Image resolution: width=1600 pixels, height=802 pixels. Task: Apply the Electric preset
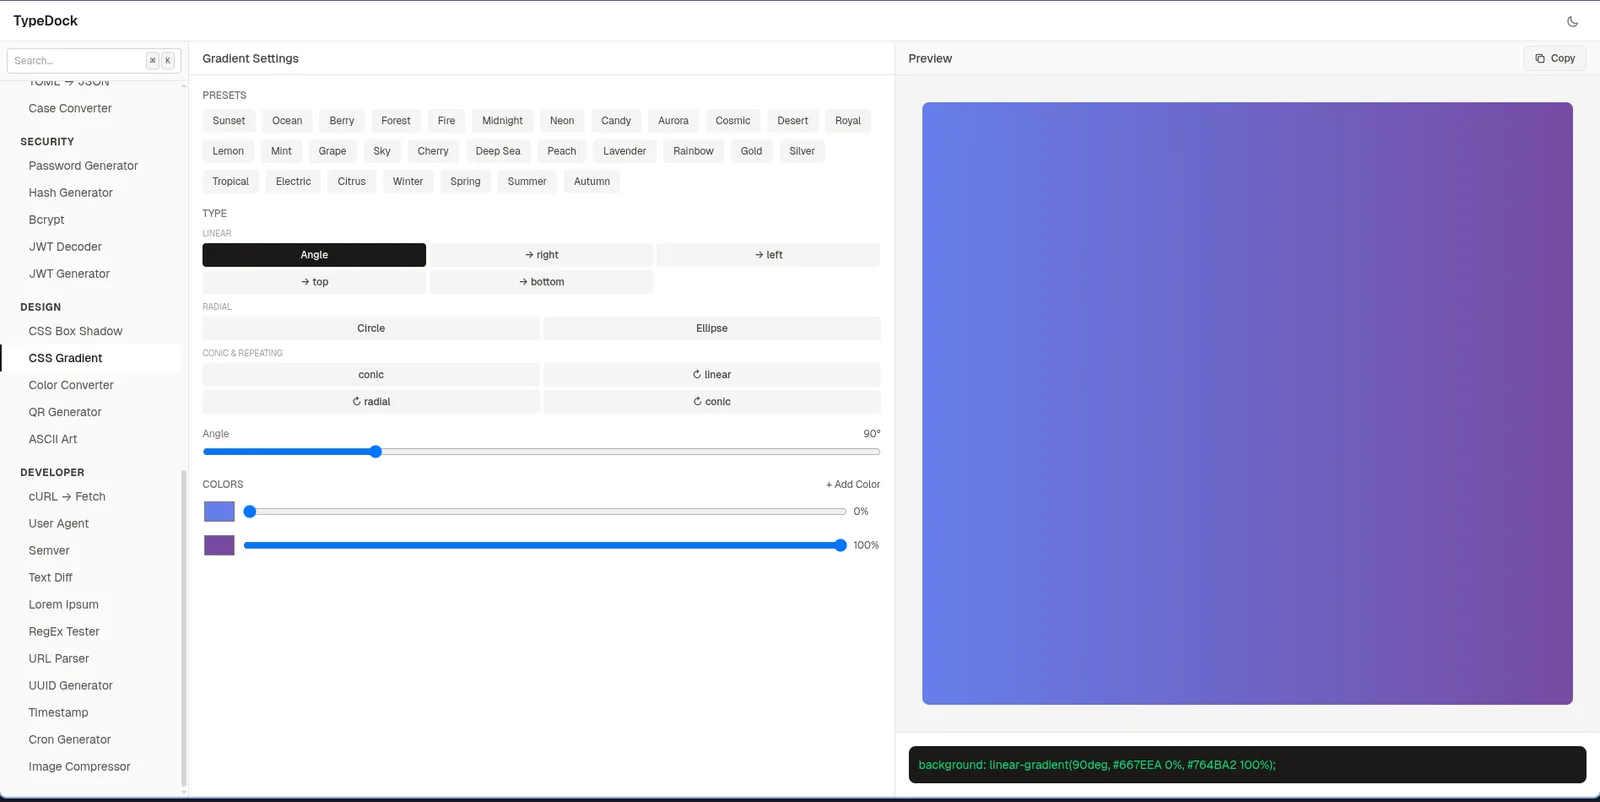(x=293, y=182)
